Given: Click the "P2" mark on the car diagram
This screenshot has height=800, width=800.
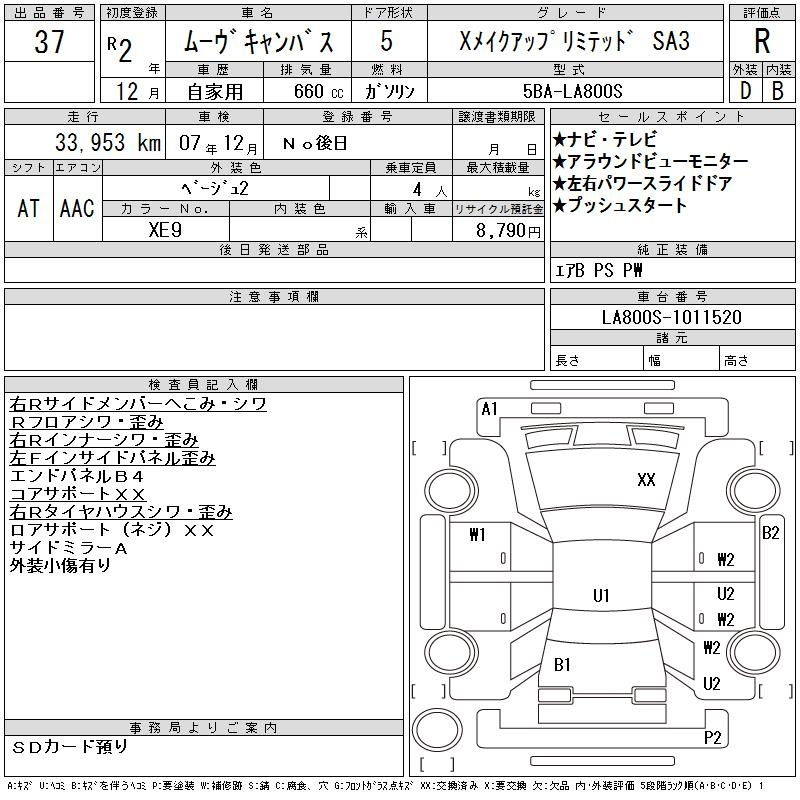Looking at the screenshot, I should click(712, 738).
